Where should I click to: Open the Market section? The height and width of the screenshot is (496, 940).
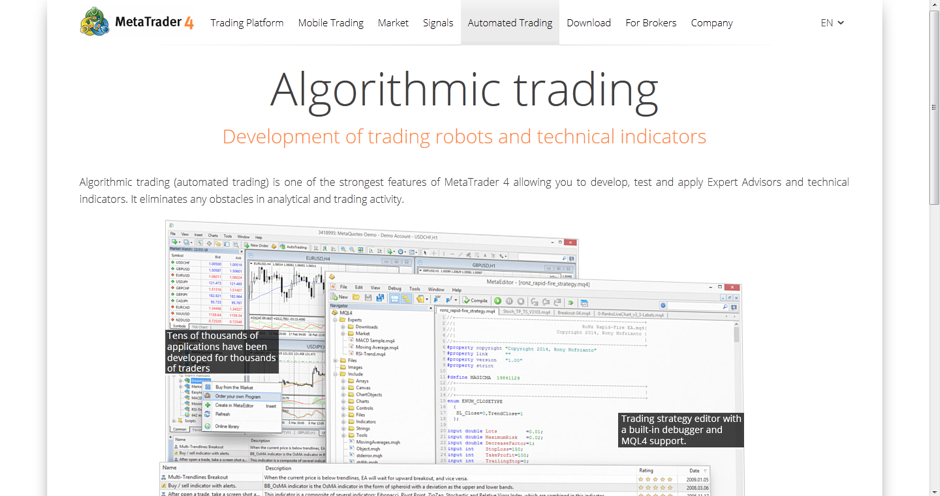coord(393,23)
